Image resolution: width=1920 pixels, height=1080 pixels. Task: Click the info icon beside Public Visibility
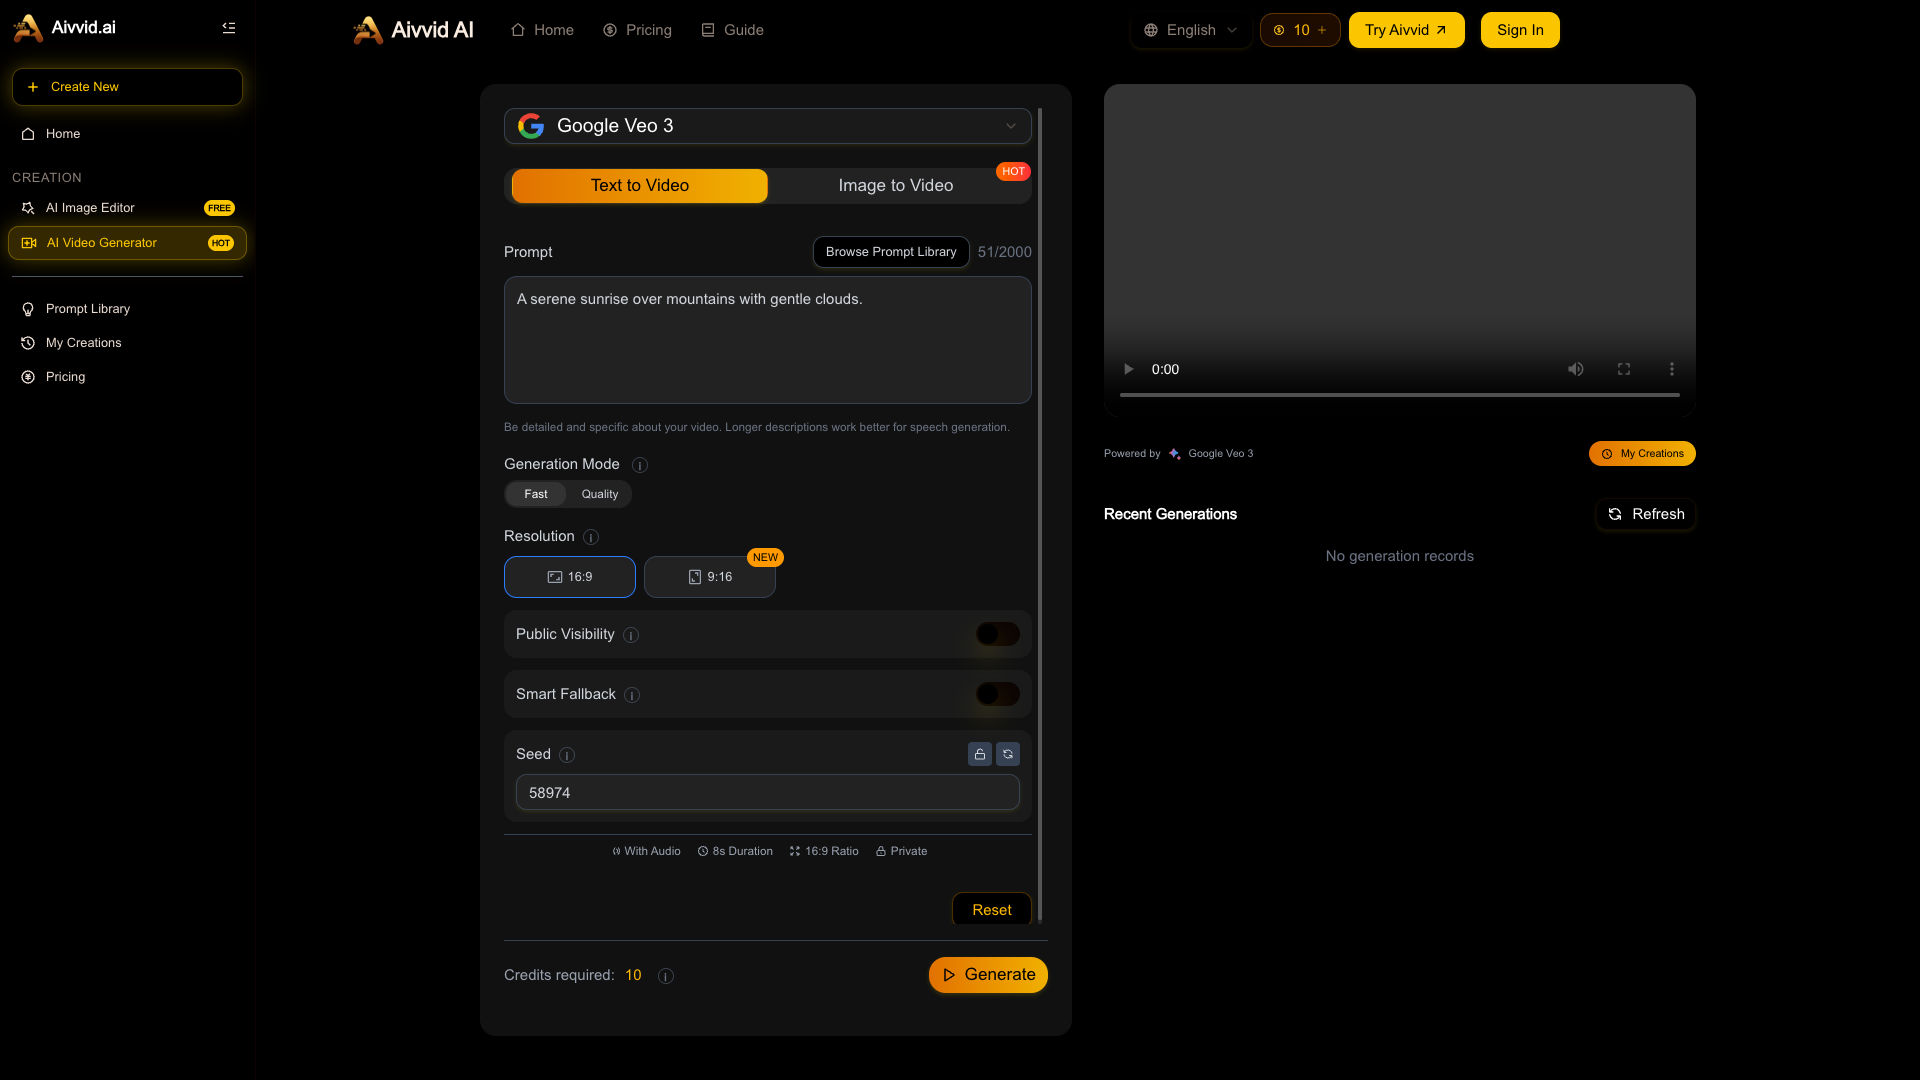pos(631,635)
